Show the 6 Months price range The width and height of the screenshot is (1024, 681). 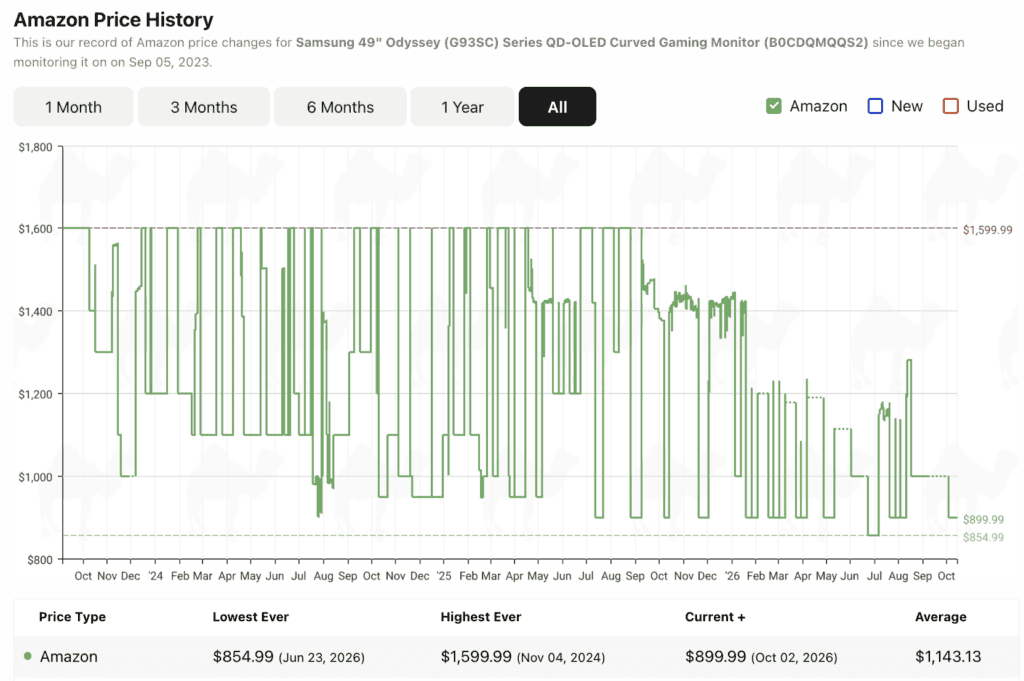tap(340, 106)
